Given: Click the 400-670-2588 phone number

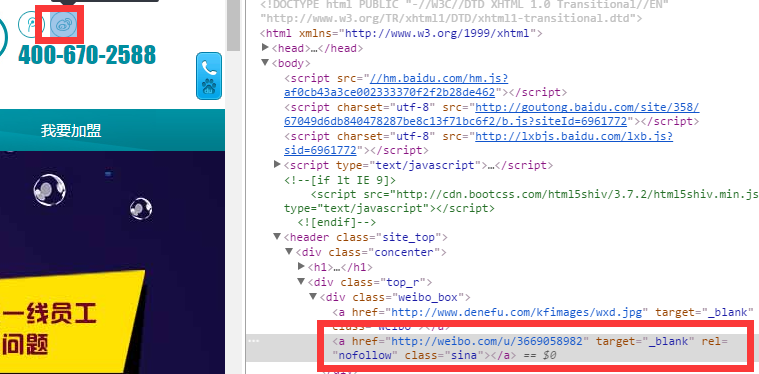Looking at the screenshot, I should coord(87,55).
